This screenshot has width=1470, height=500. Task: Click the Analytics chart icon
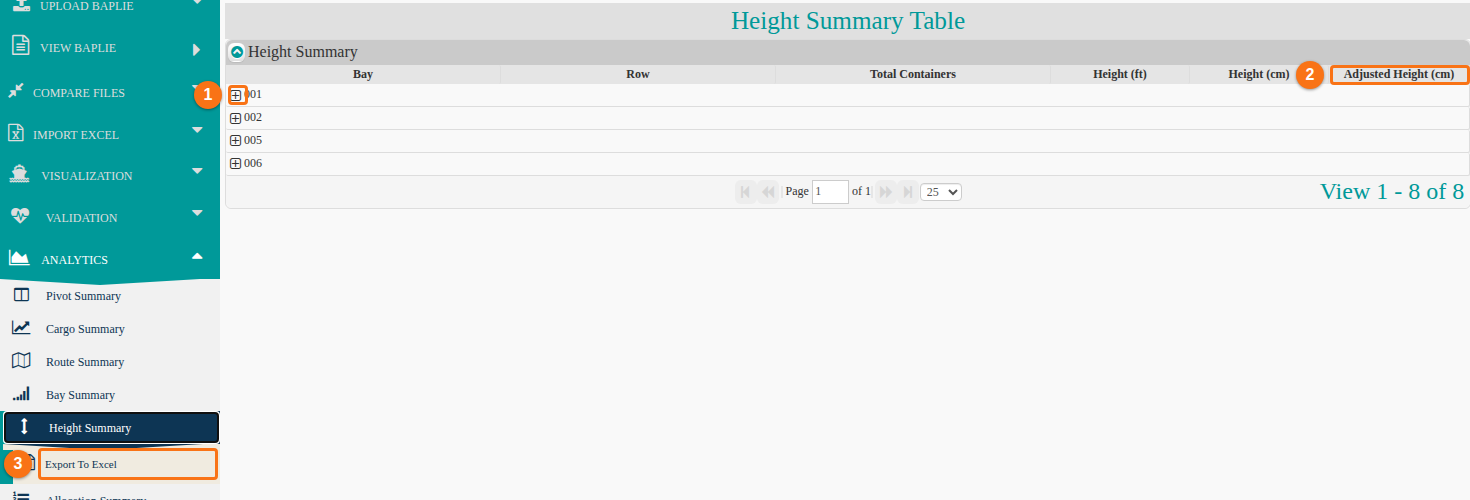tap(19, 258)
